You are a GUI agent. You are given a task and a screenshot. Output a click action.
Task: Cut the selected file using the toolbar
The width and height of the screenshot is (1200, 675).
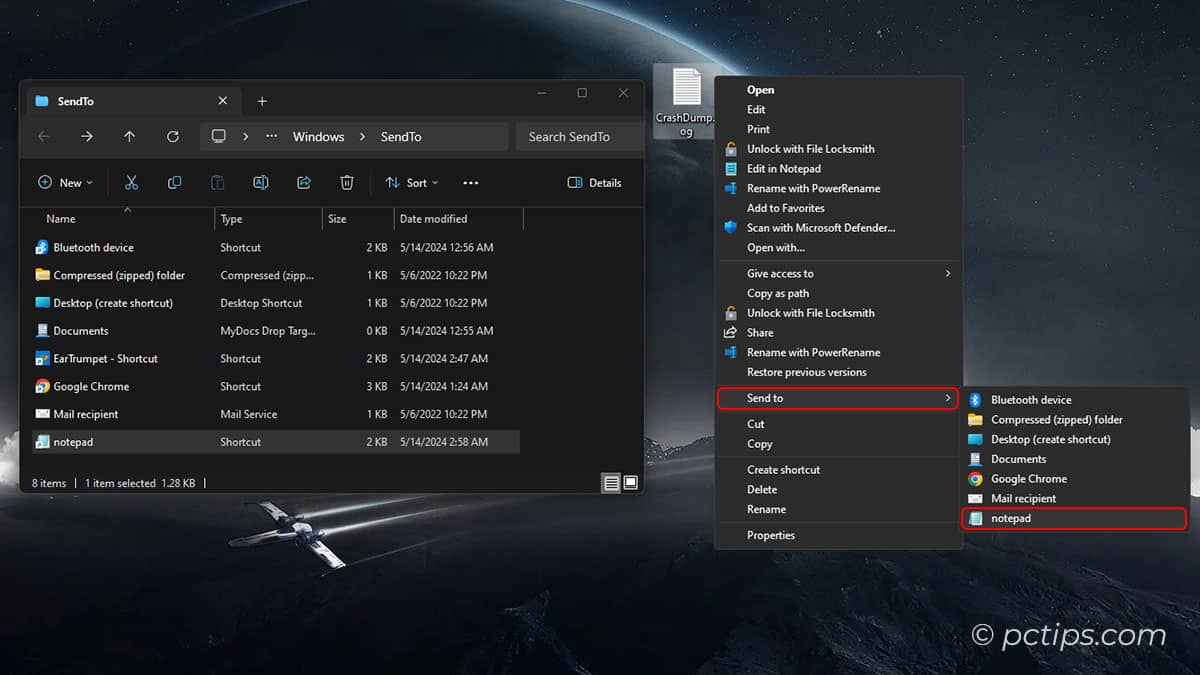click(x=131, y=182)
